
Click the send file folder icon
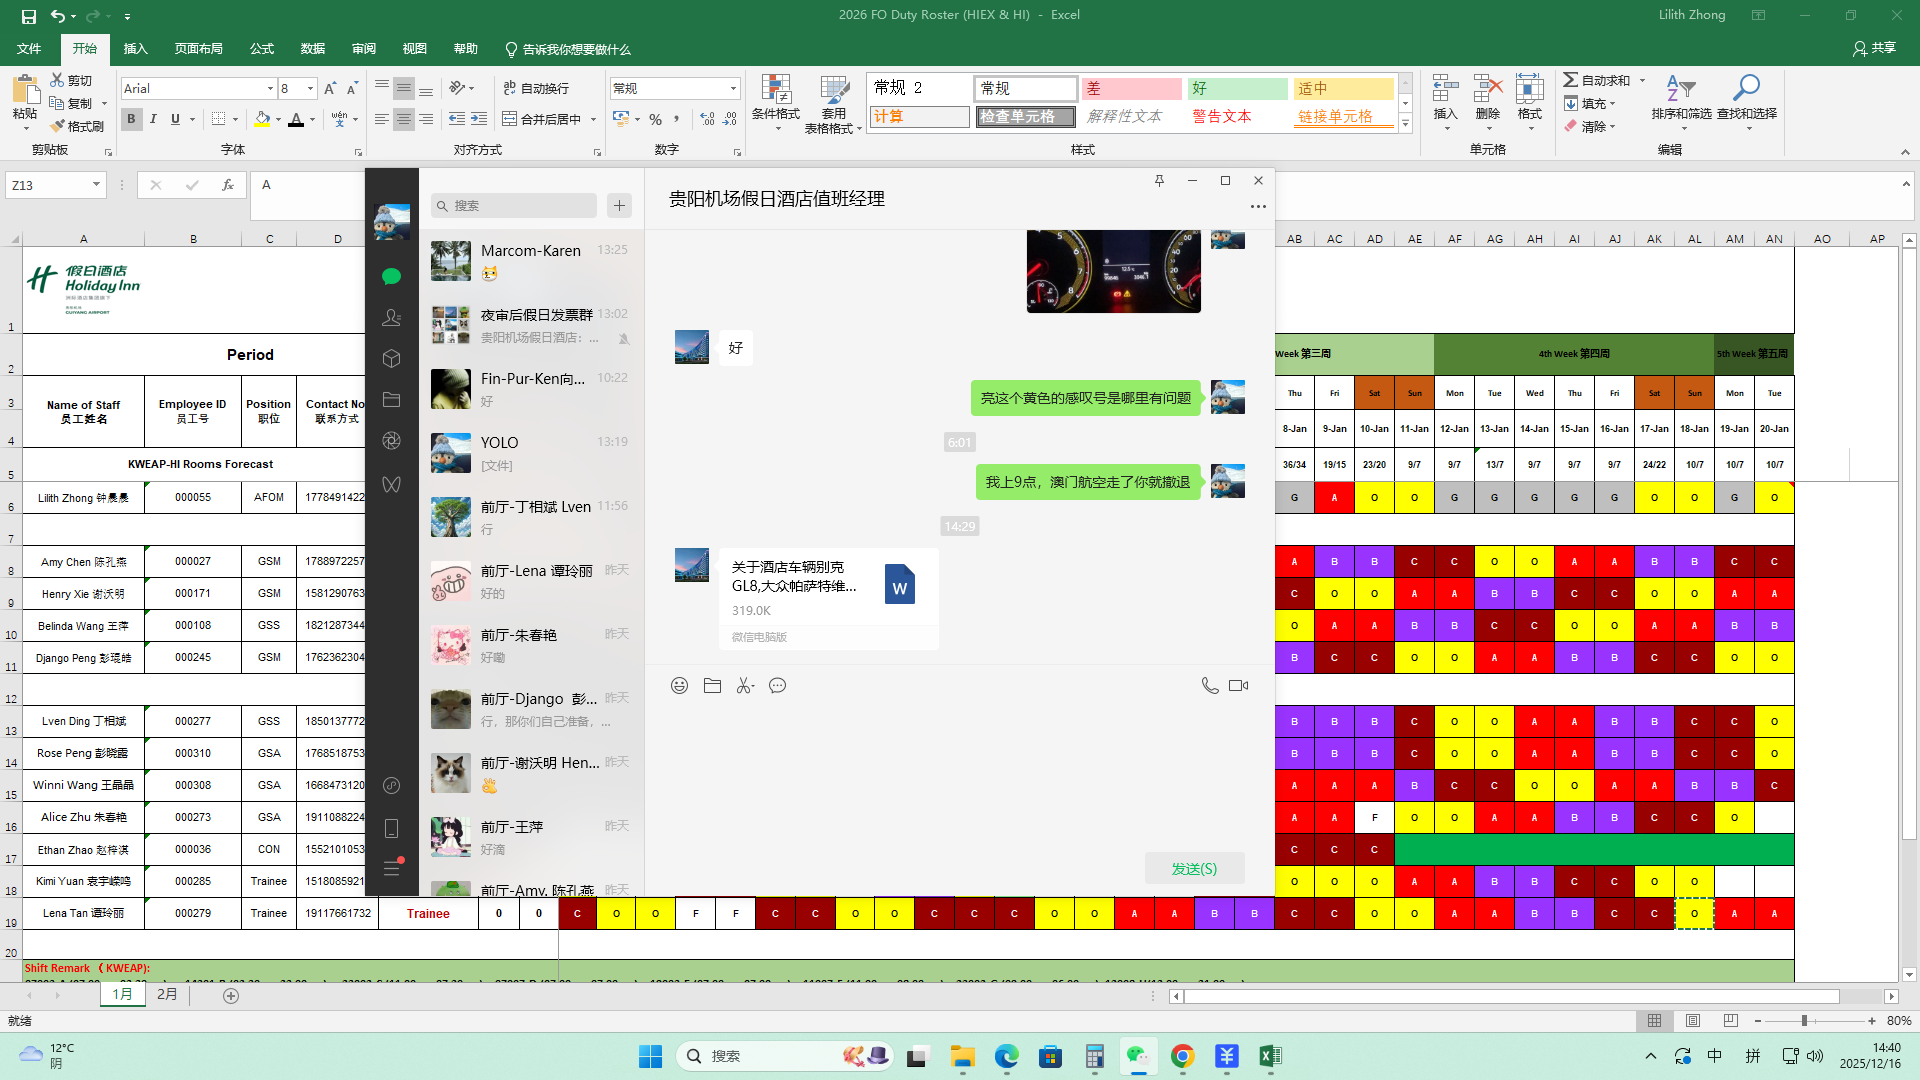click(712, 686)
